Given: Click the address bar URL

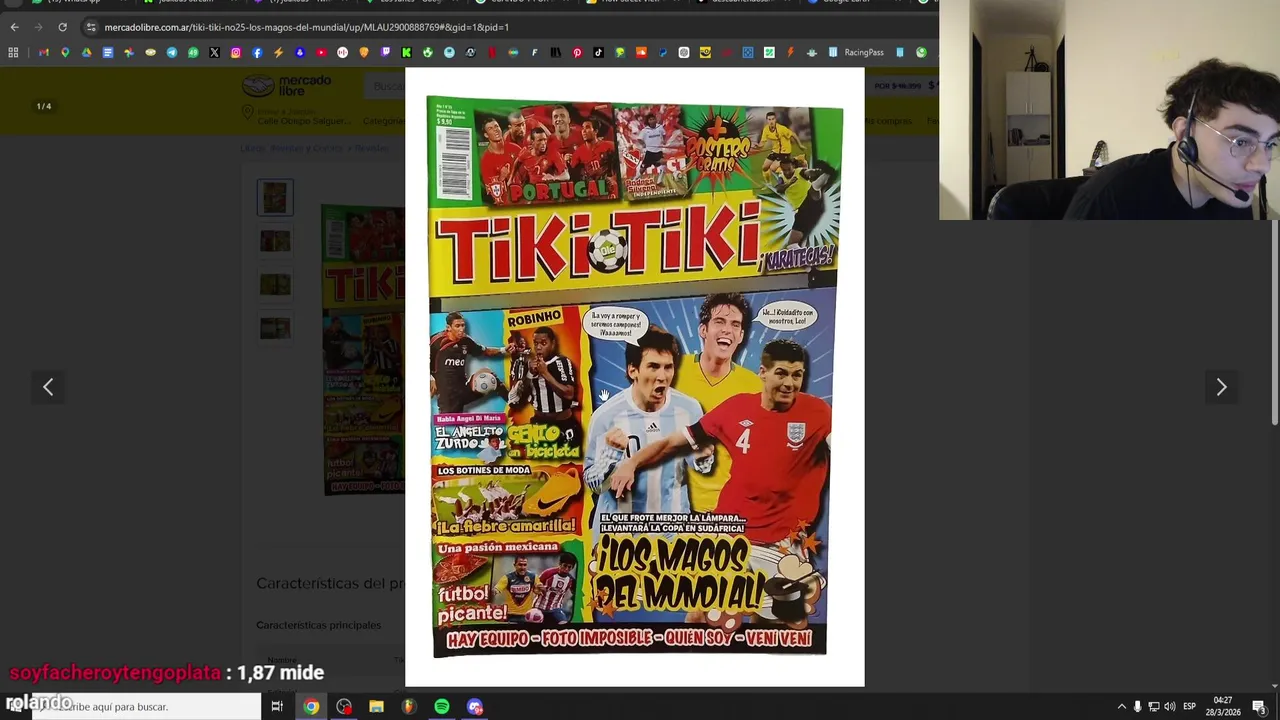Looking at the screenshot, I should tap(307, 27).
